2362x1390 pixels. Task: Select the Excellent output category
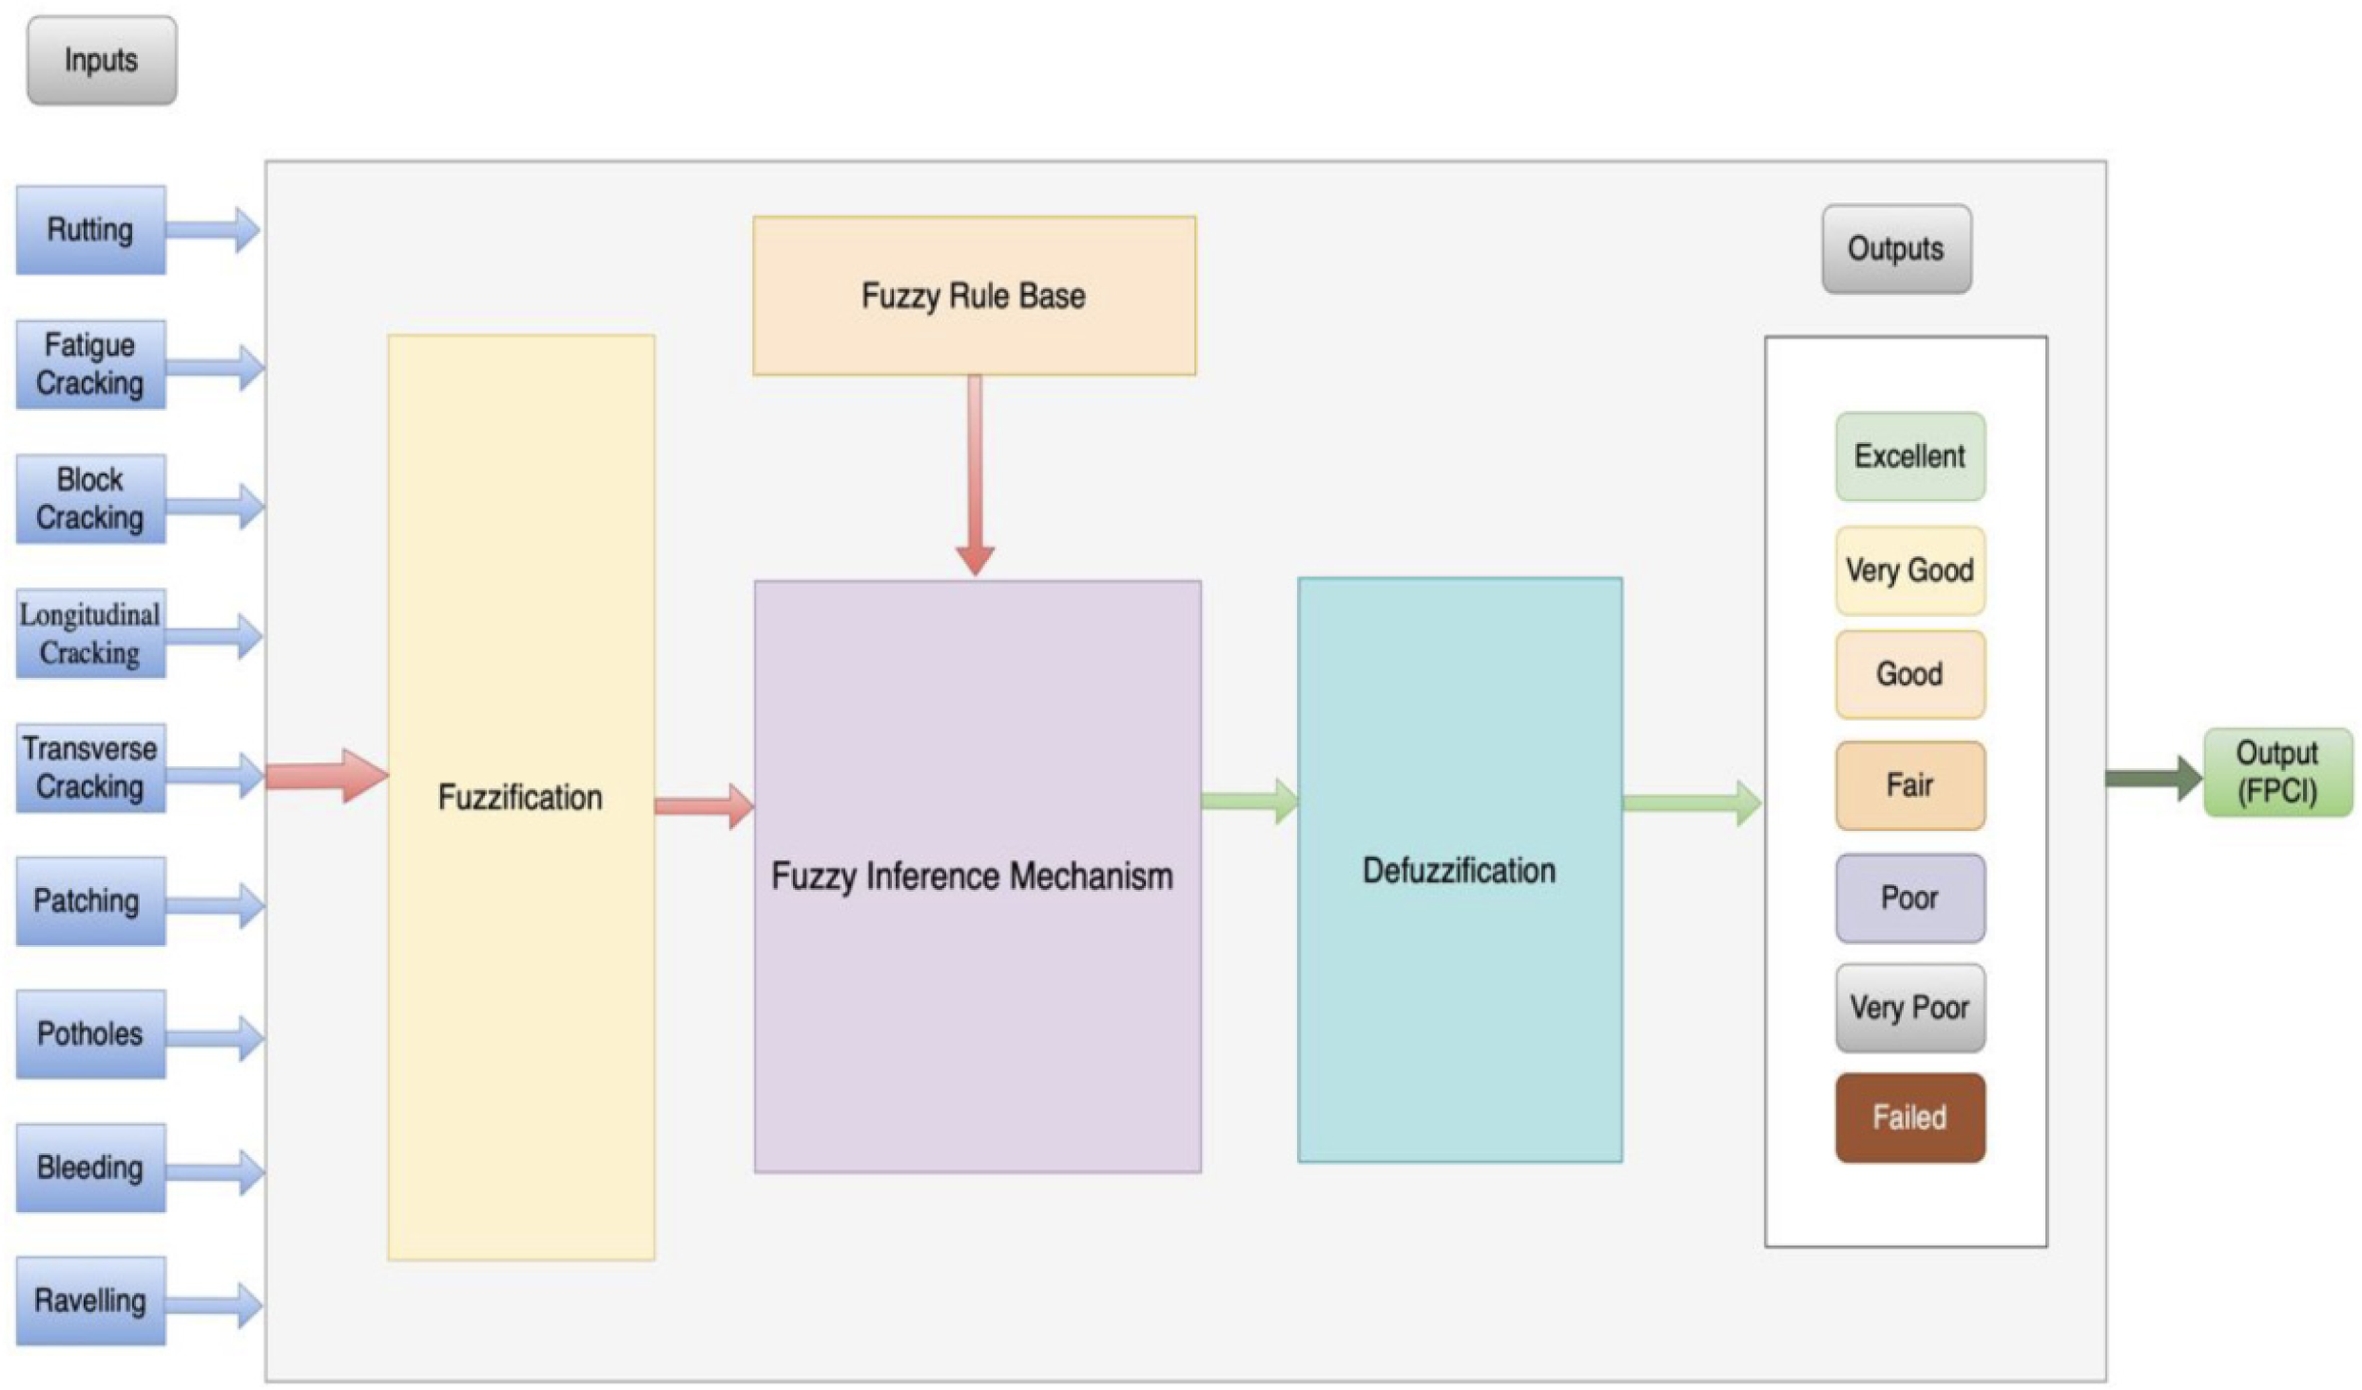click(x=1909, y=457)
